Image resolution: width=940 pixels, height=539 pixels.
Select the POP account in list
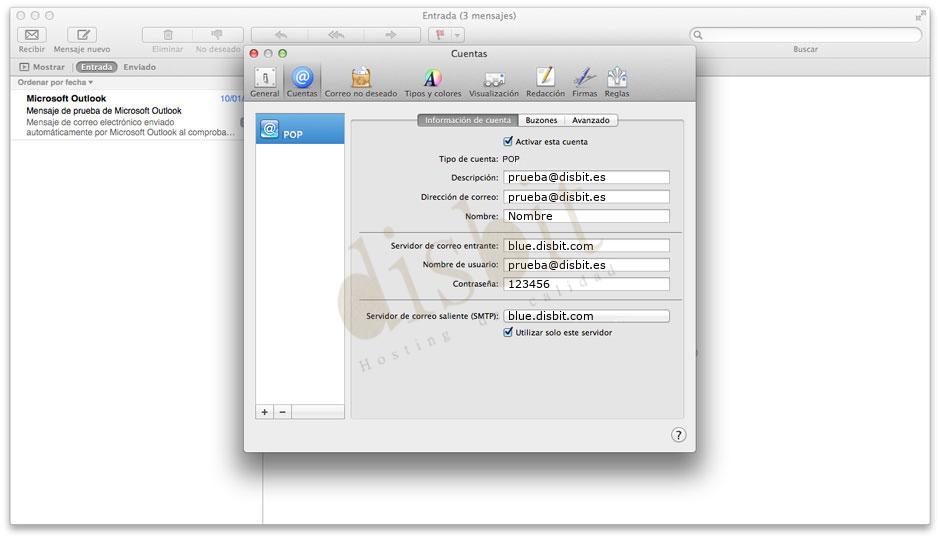[300, 130]
